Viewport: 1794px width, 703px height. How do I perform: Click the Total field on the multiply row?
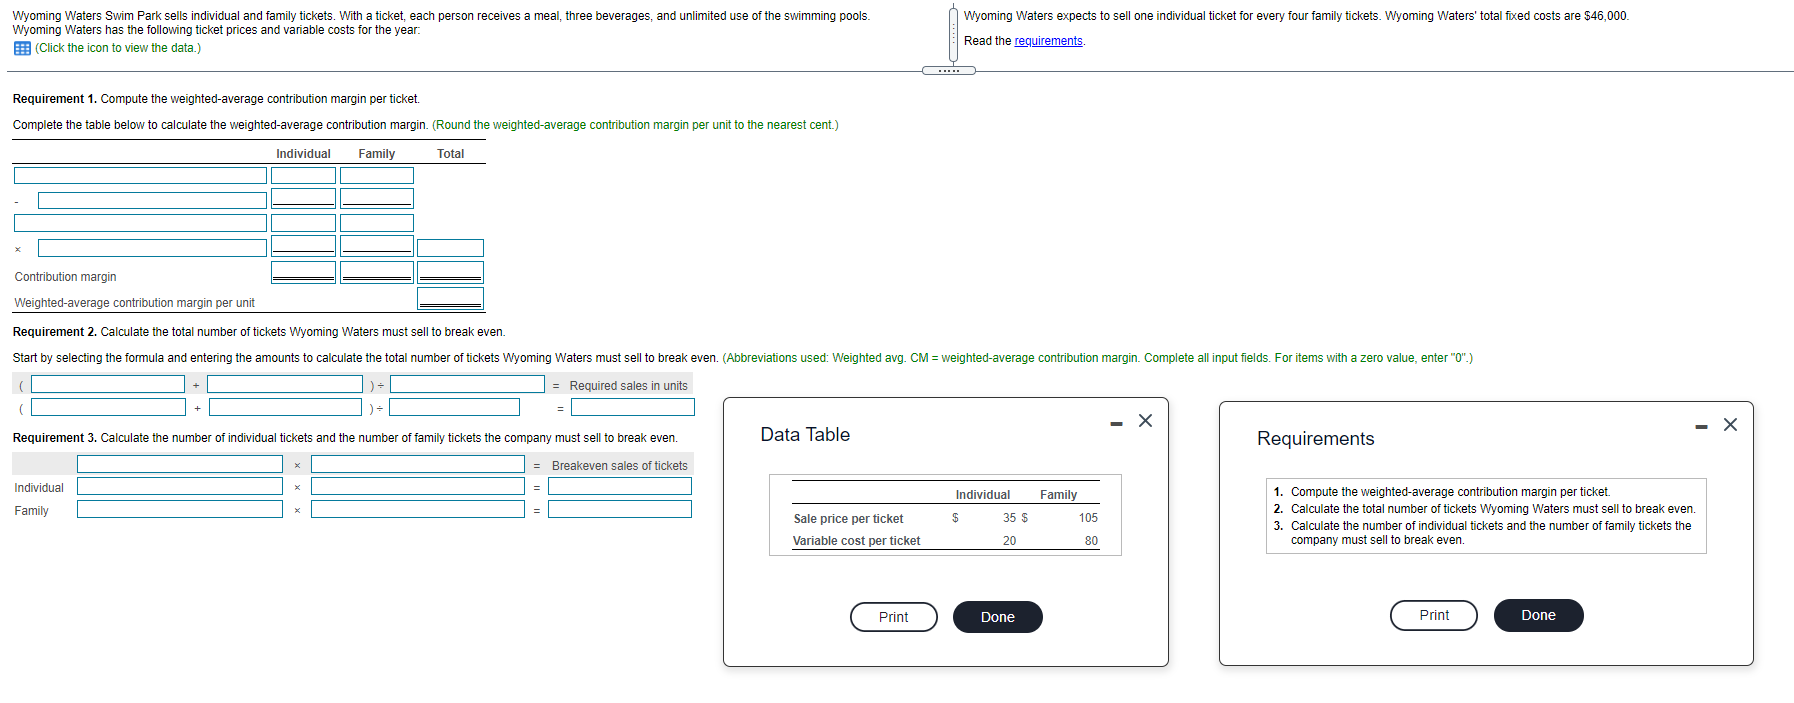tap(450, 248)
